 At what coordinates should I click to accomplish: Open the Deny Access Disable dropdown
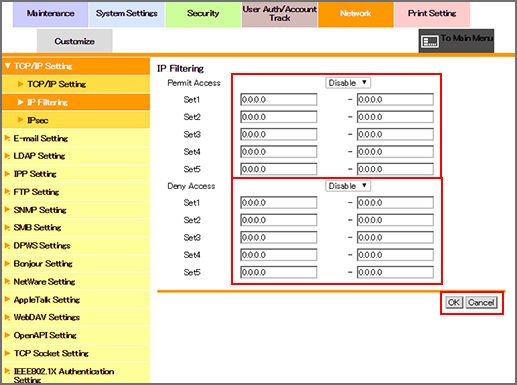click(x=348, y=186)
